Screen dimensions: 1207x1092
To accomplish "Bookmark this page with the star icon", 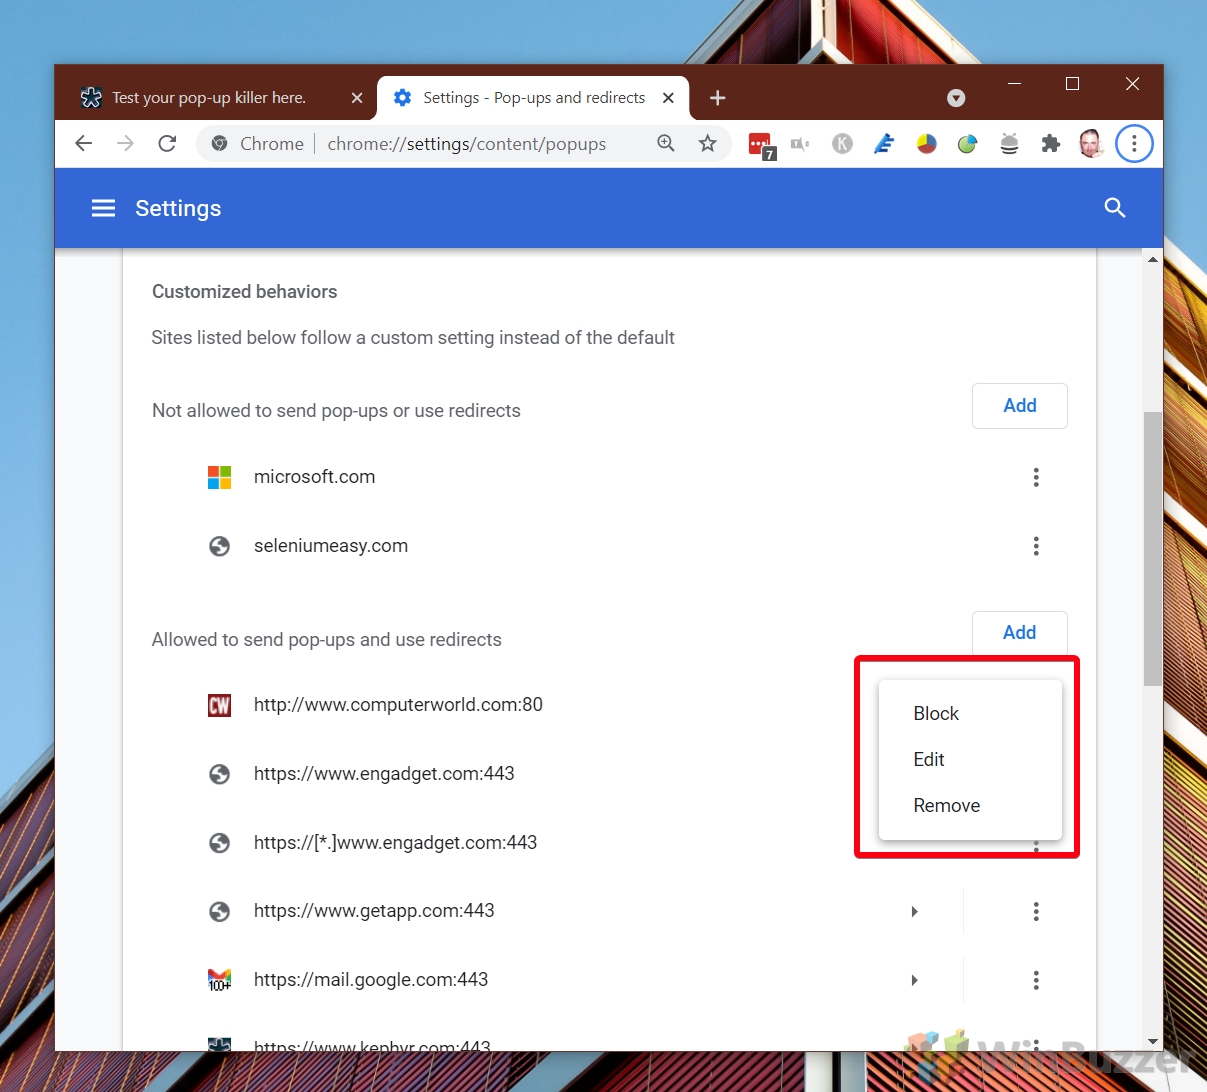I will [x=708, y=144].
